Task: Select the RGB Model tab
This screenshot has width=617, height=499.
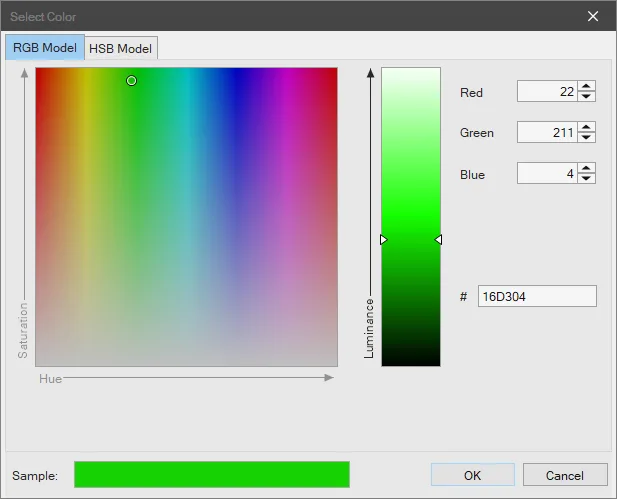Action: point(45,47)
